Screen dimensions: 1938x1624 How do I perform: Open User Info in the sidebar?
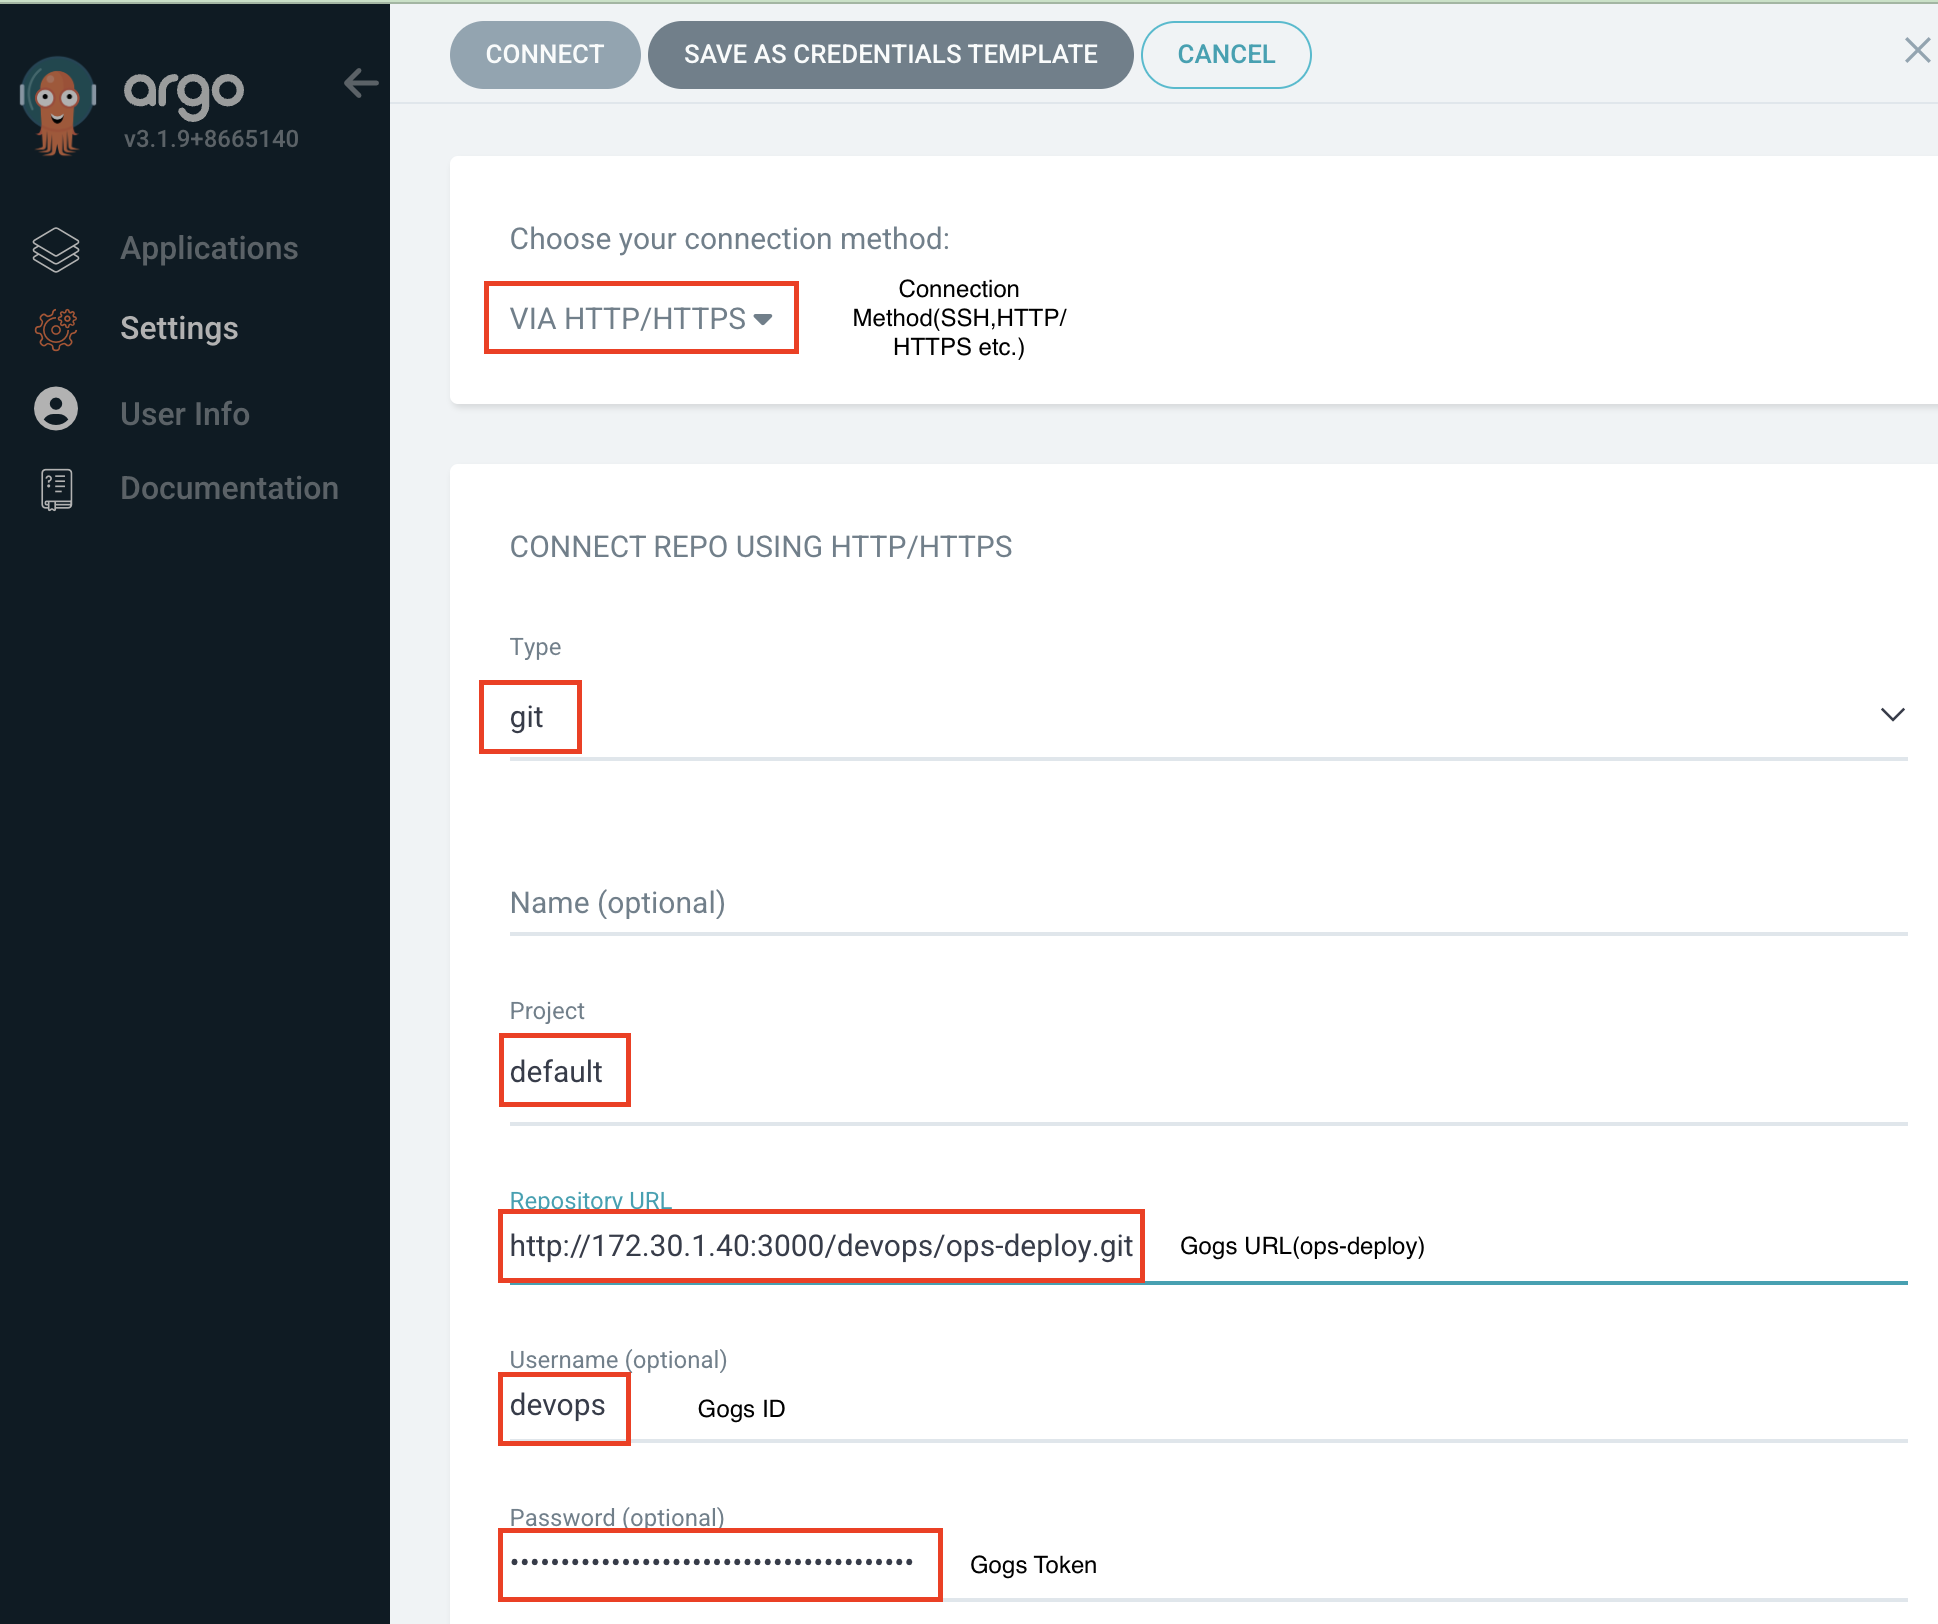tap(185, 413)
